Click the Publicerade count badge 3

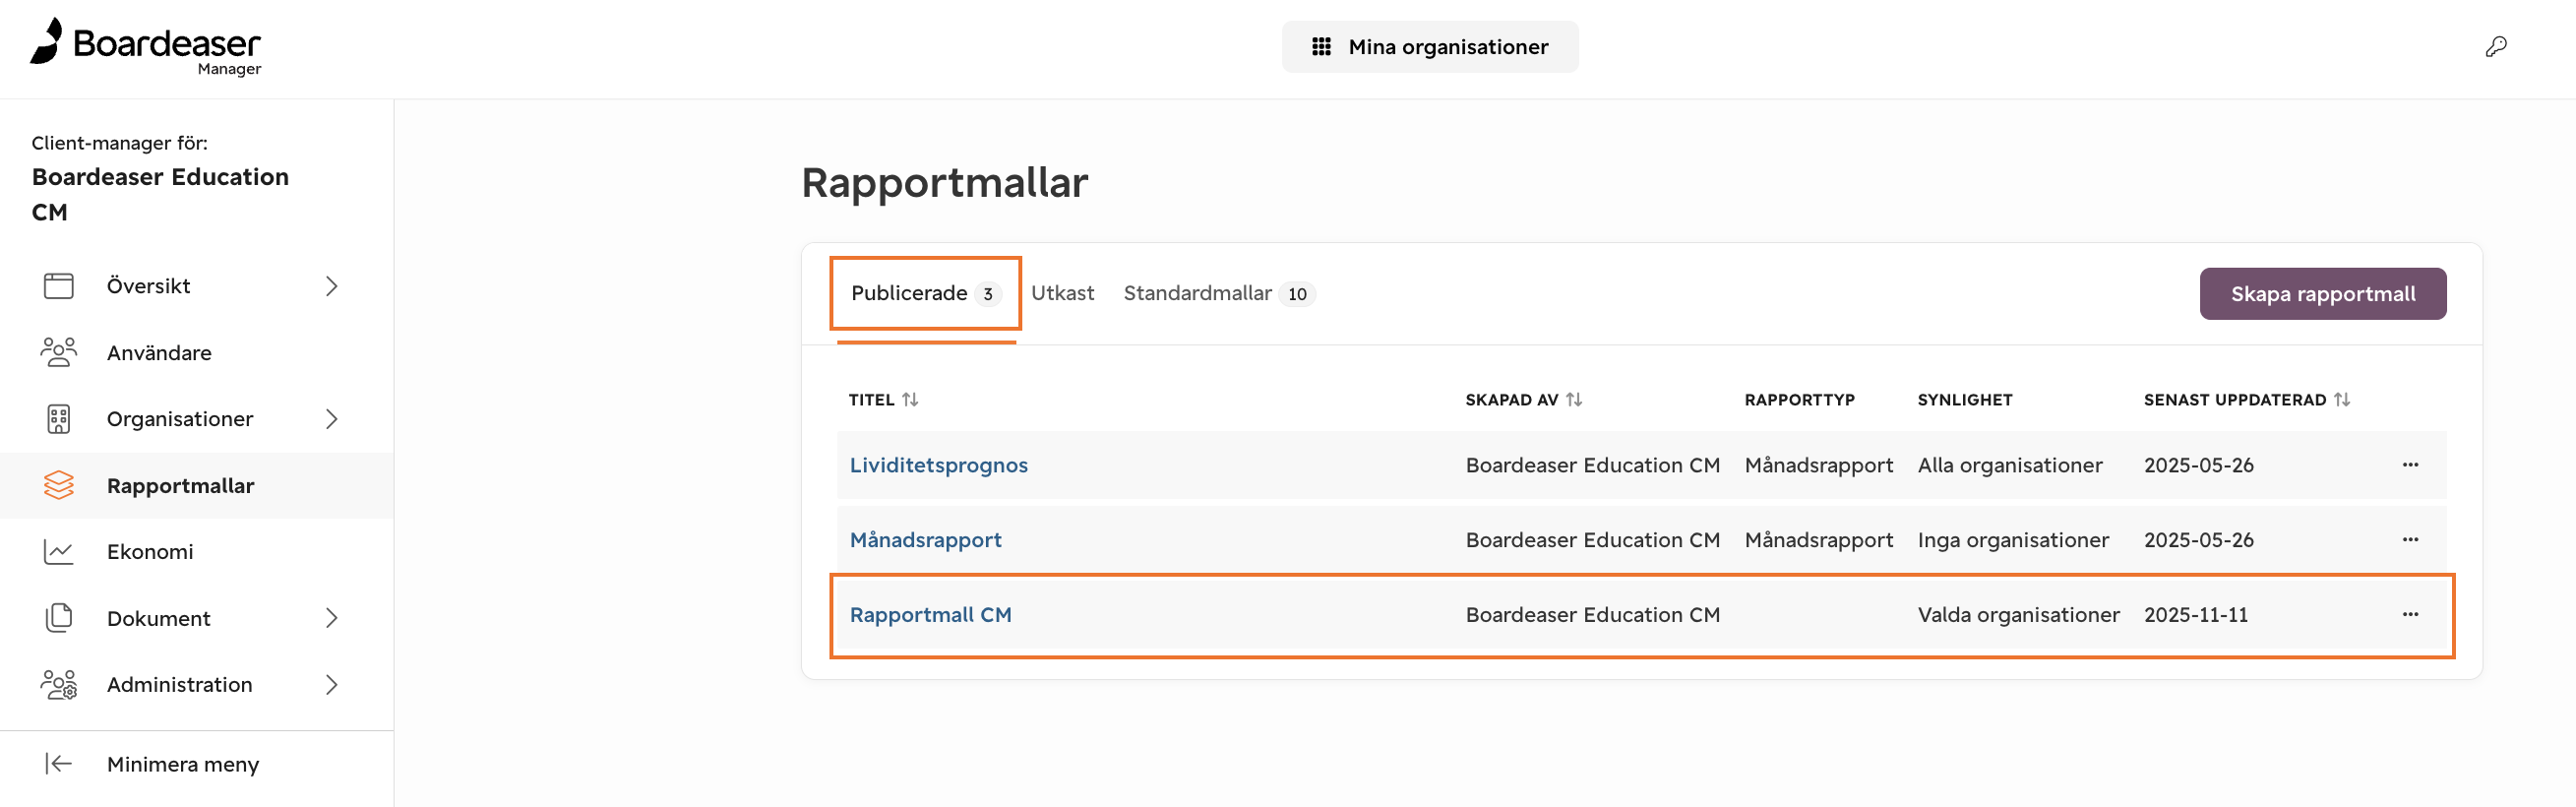[x=987, y=294]
